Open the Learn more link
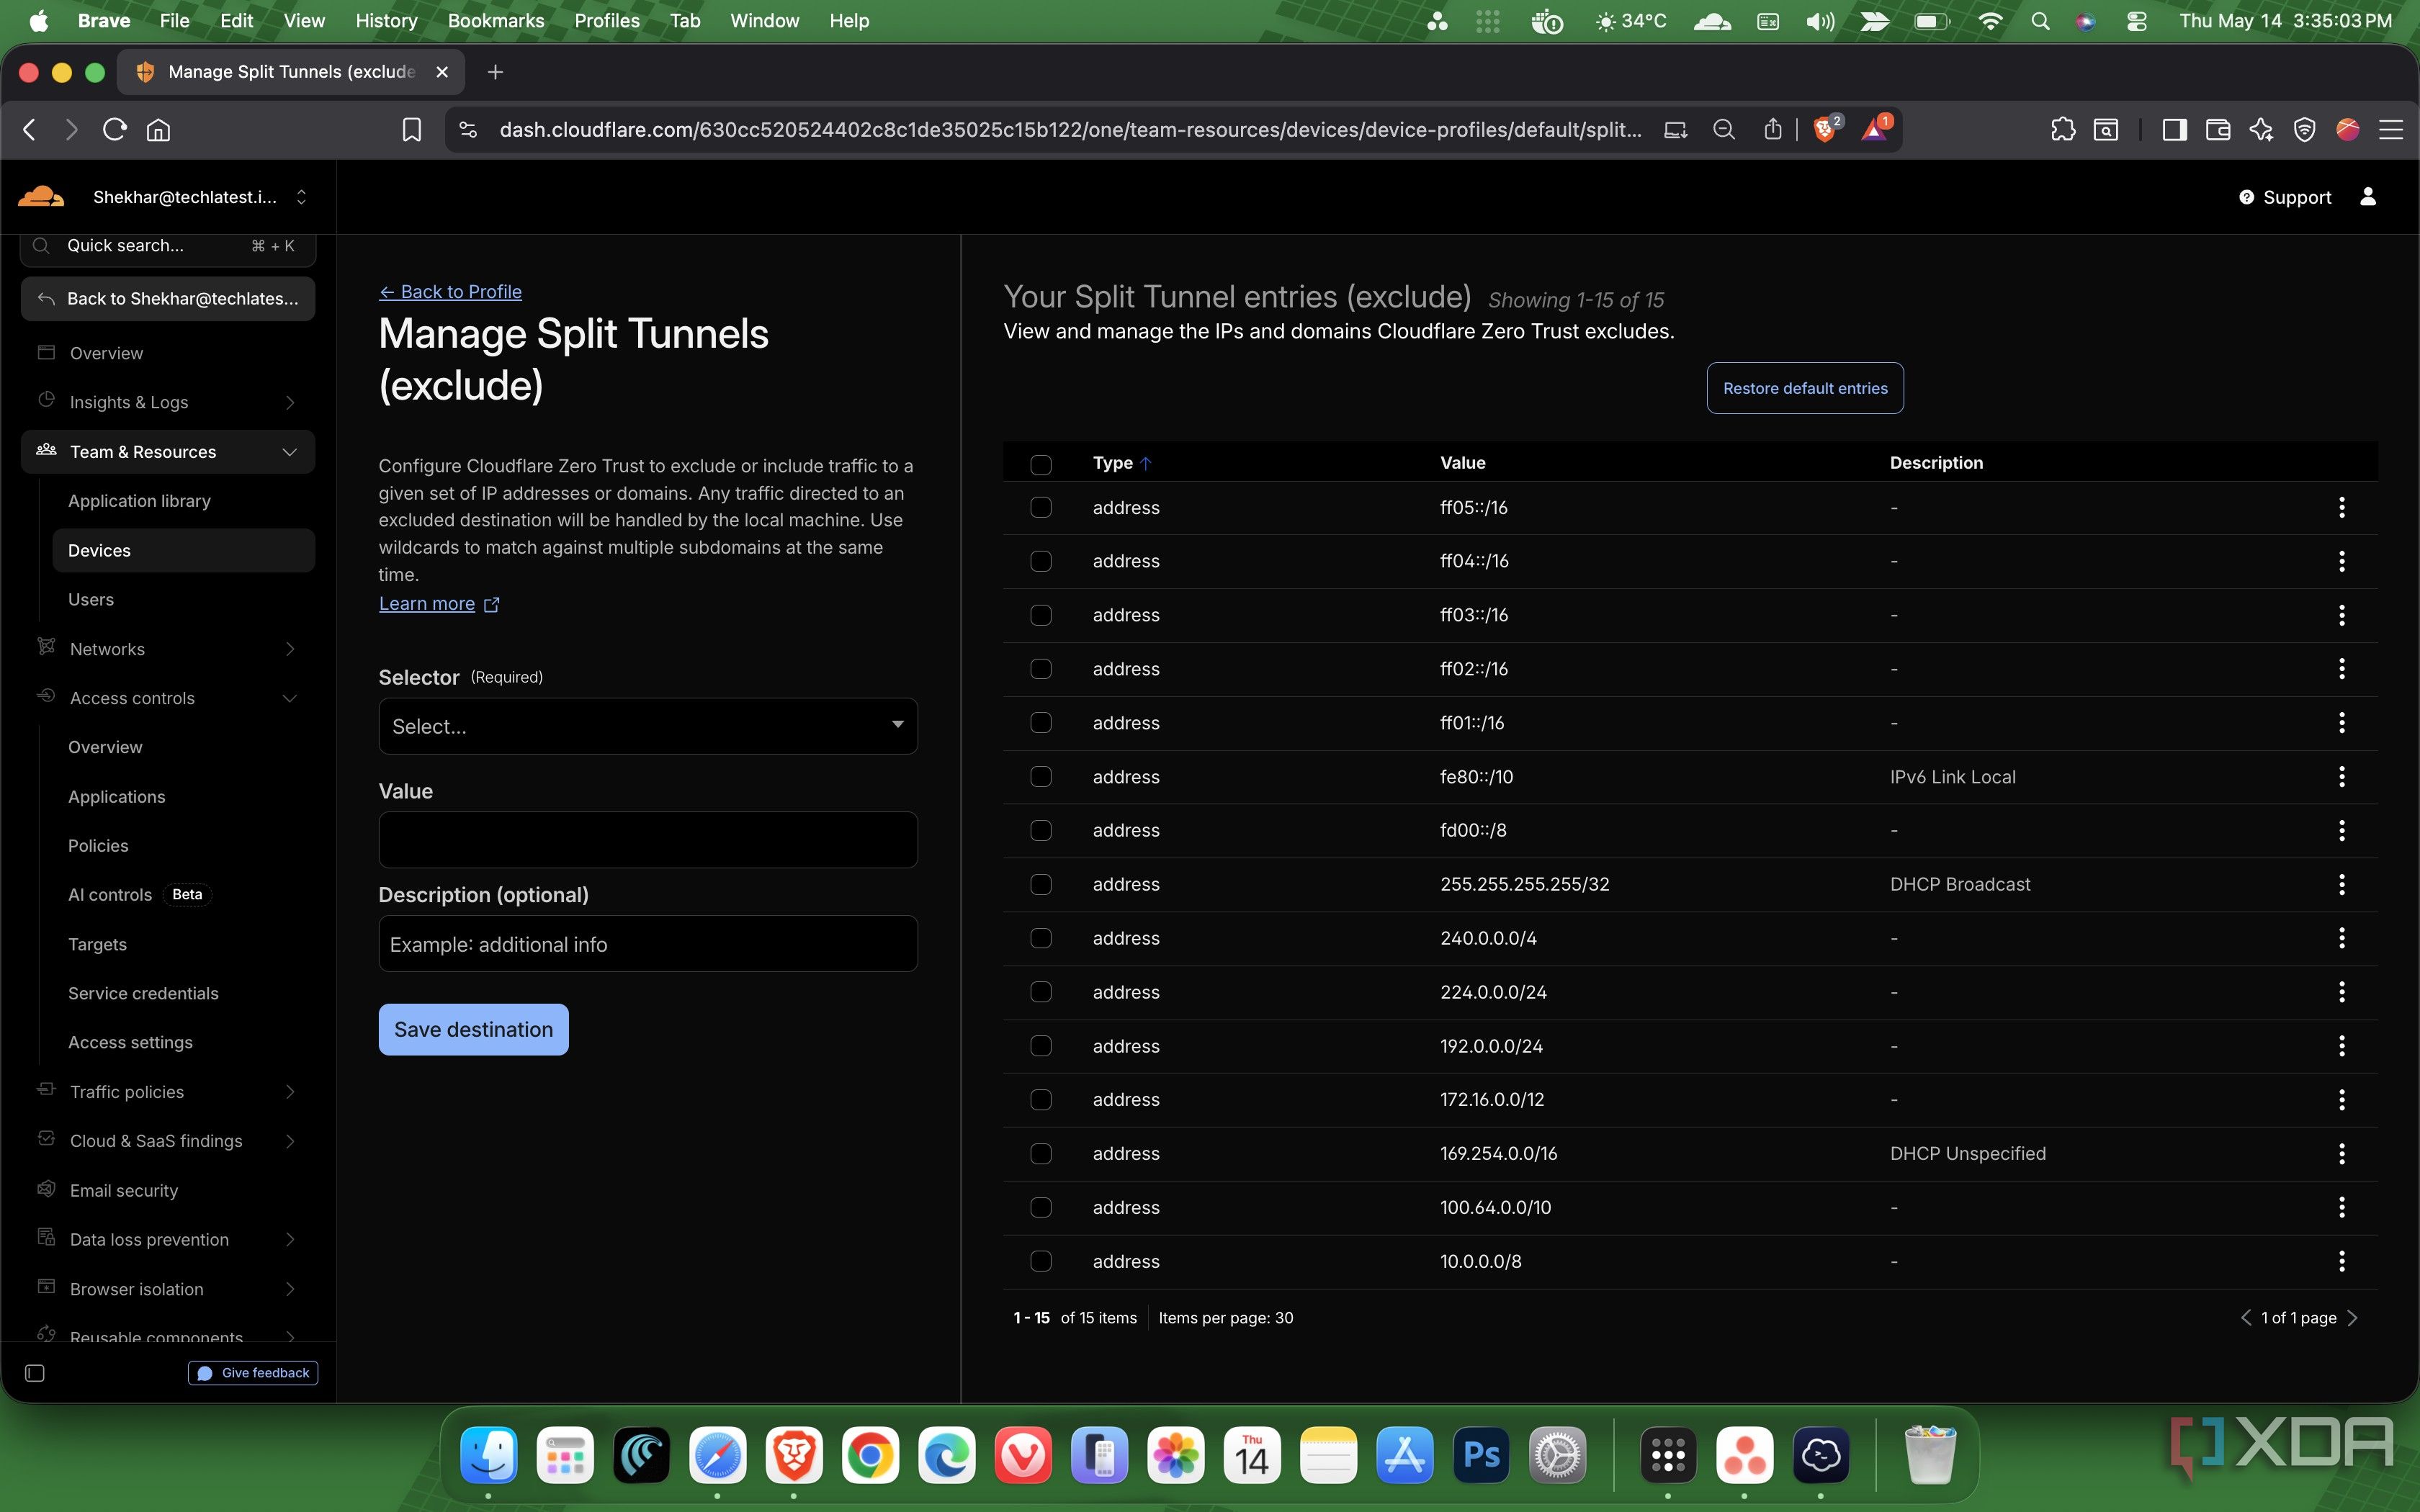2420x1512 pixels. [438, 604]
